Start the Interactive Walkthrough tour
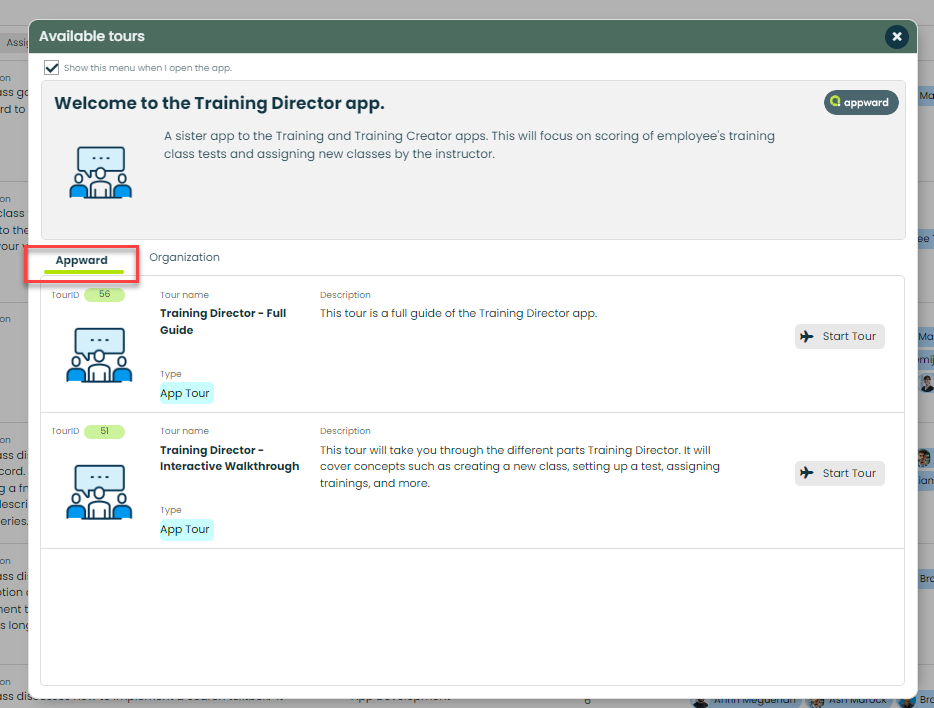The width and height of the screenshot is (934, 708). 839,473
